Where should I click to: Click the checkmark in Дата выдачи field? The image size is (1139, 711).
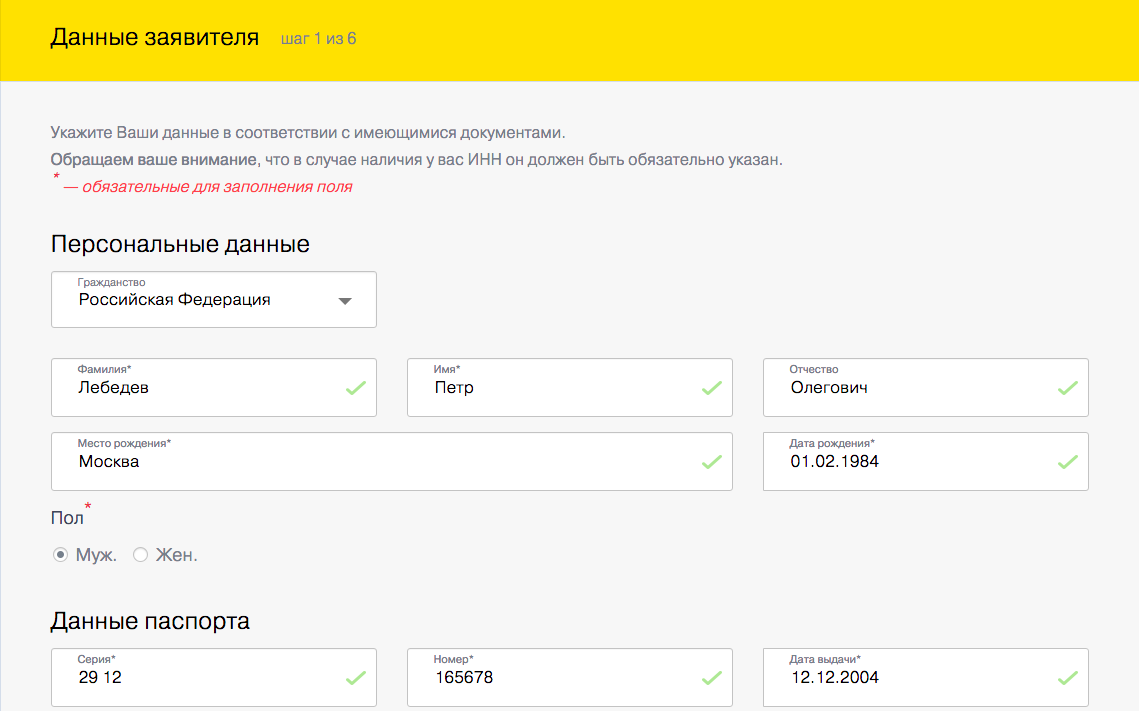[1067, 678]
